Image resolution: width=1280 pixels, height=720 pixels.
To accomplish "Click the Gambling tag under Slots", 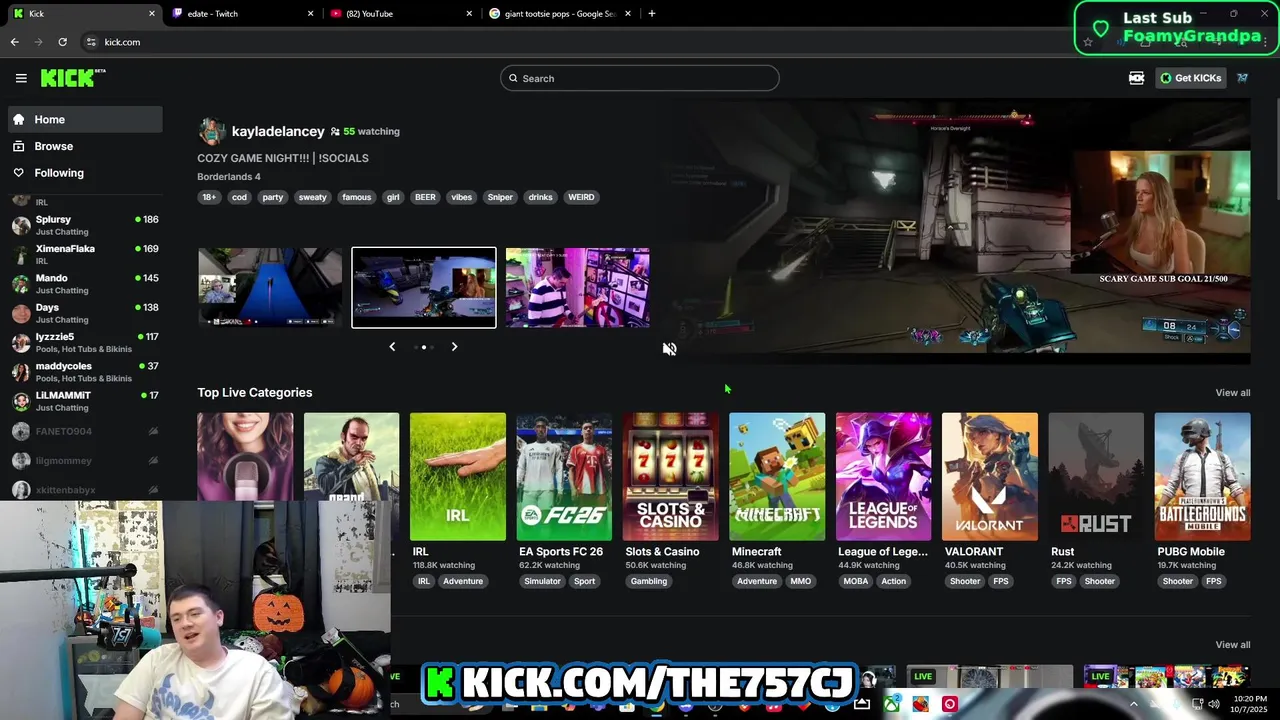I will pyautogui.click(x=649, y=581).
